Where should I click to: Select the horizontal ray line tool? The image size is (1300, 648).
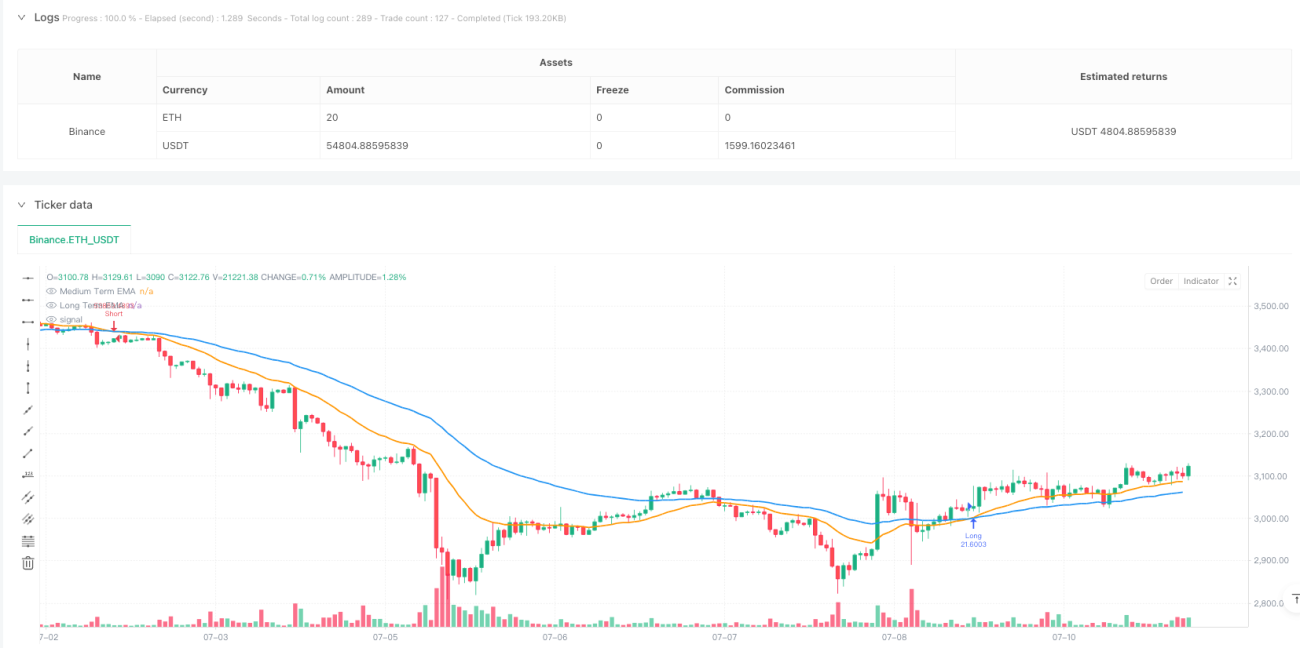coord(28,301)
